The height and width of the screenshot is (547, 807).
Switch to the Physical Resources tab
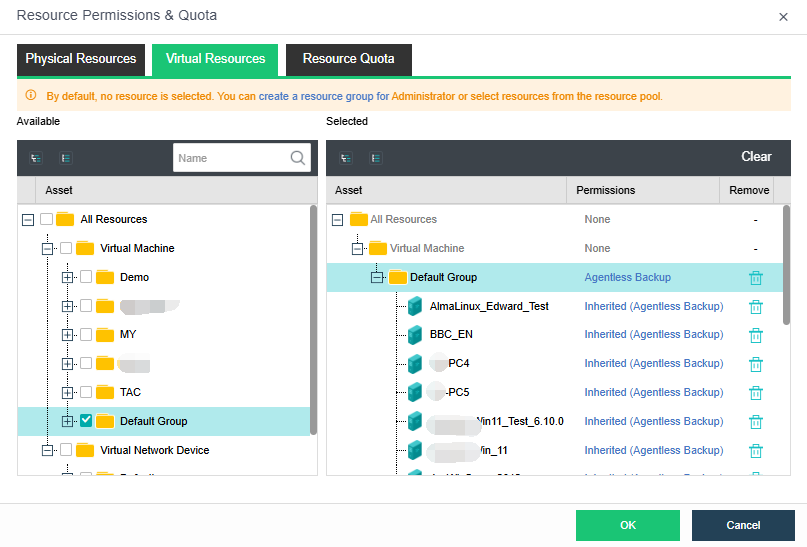coord(81,59)
